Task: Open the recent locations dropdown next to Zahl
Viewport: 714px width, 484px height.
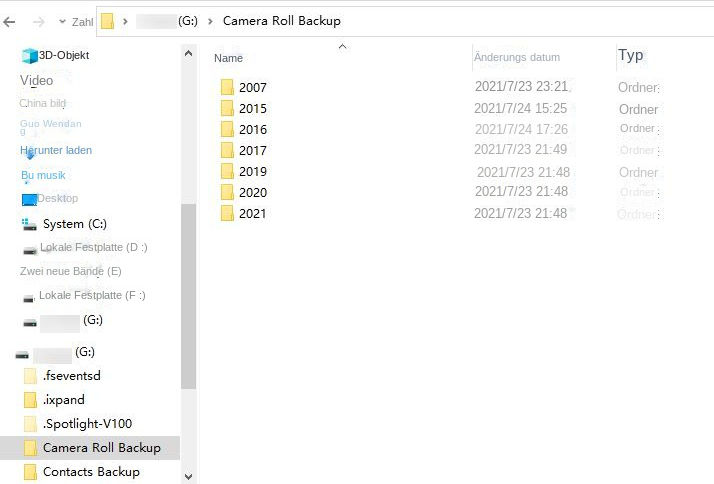Action: [x=62, y=21]
